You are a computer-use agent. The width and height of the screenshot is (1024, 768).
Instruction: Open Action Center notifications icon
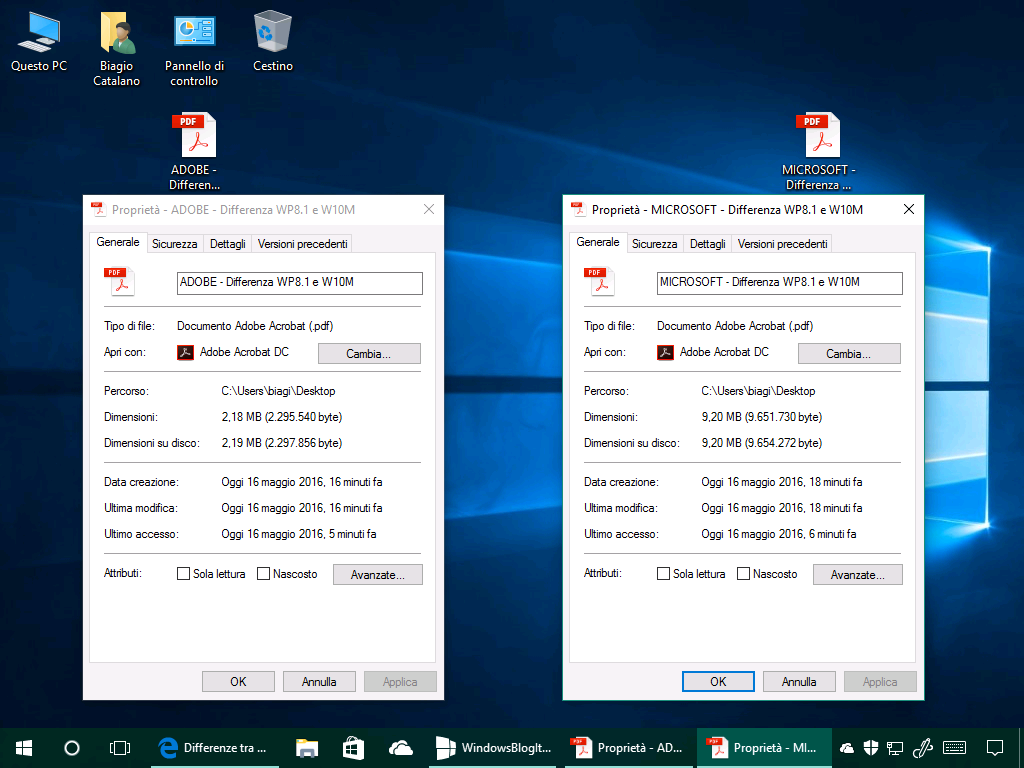tap(995, 748)
